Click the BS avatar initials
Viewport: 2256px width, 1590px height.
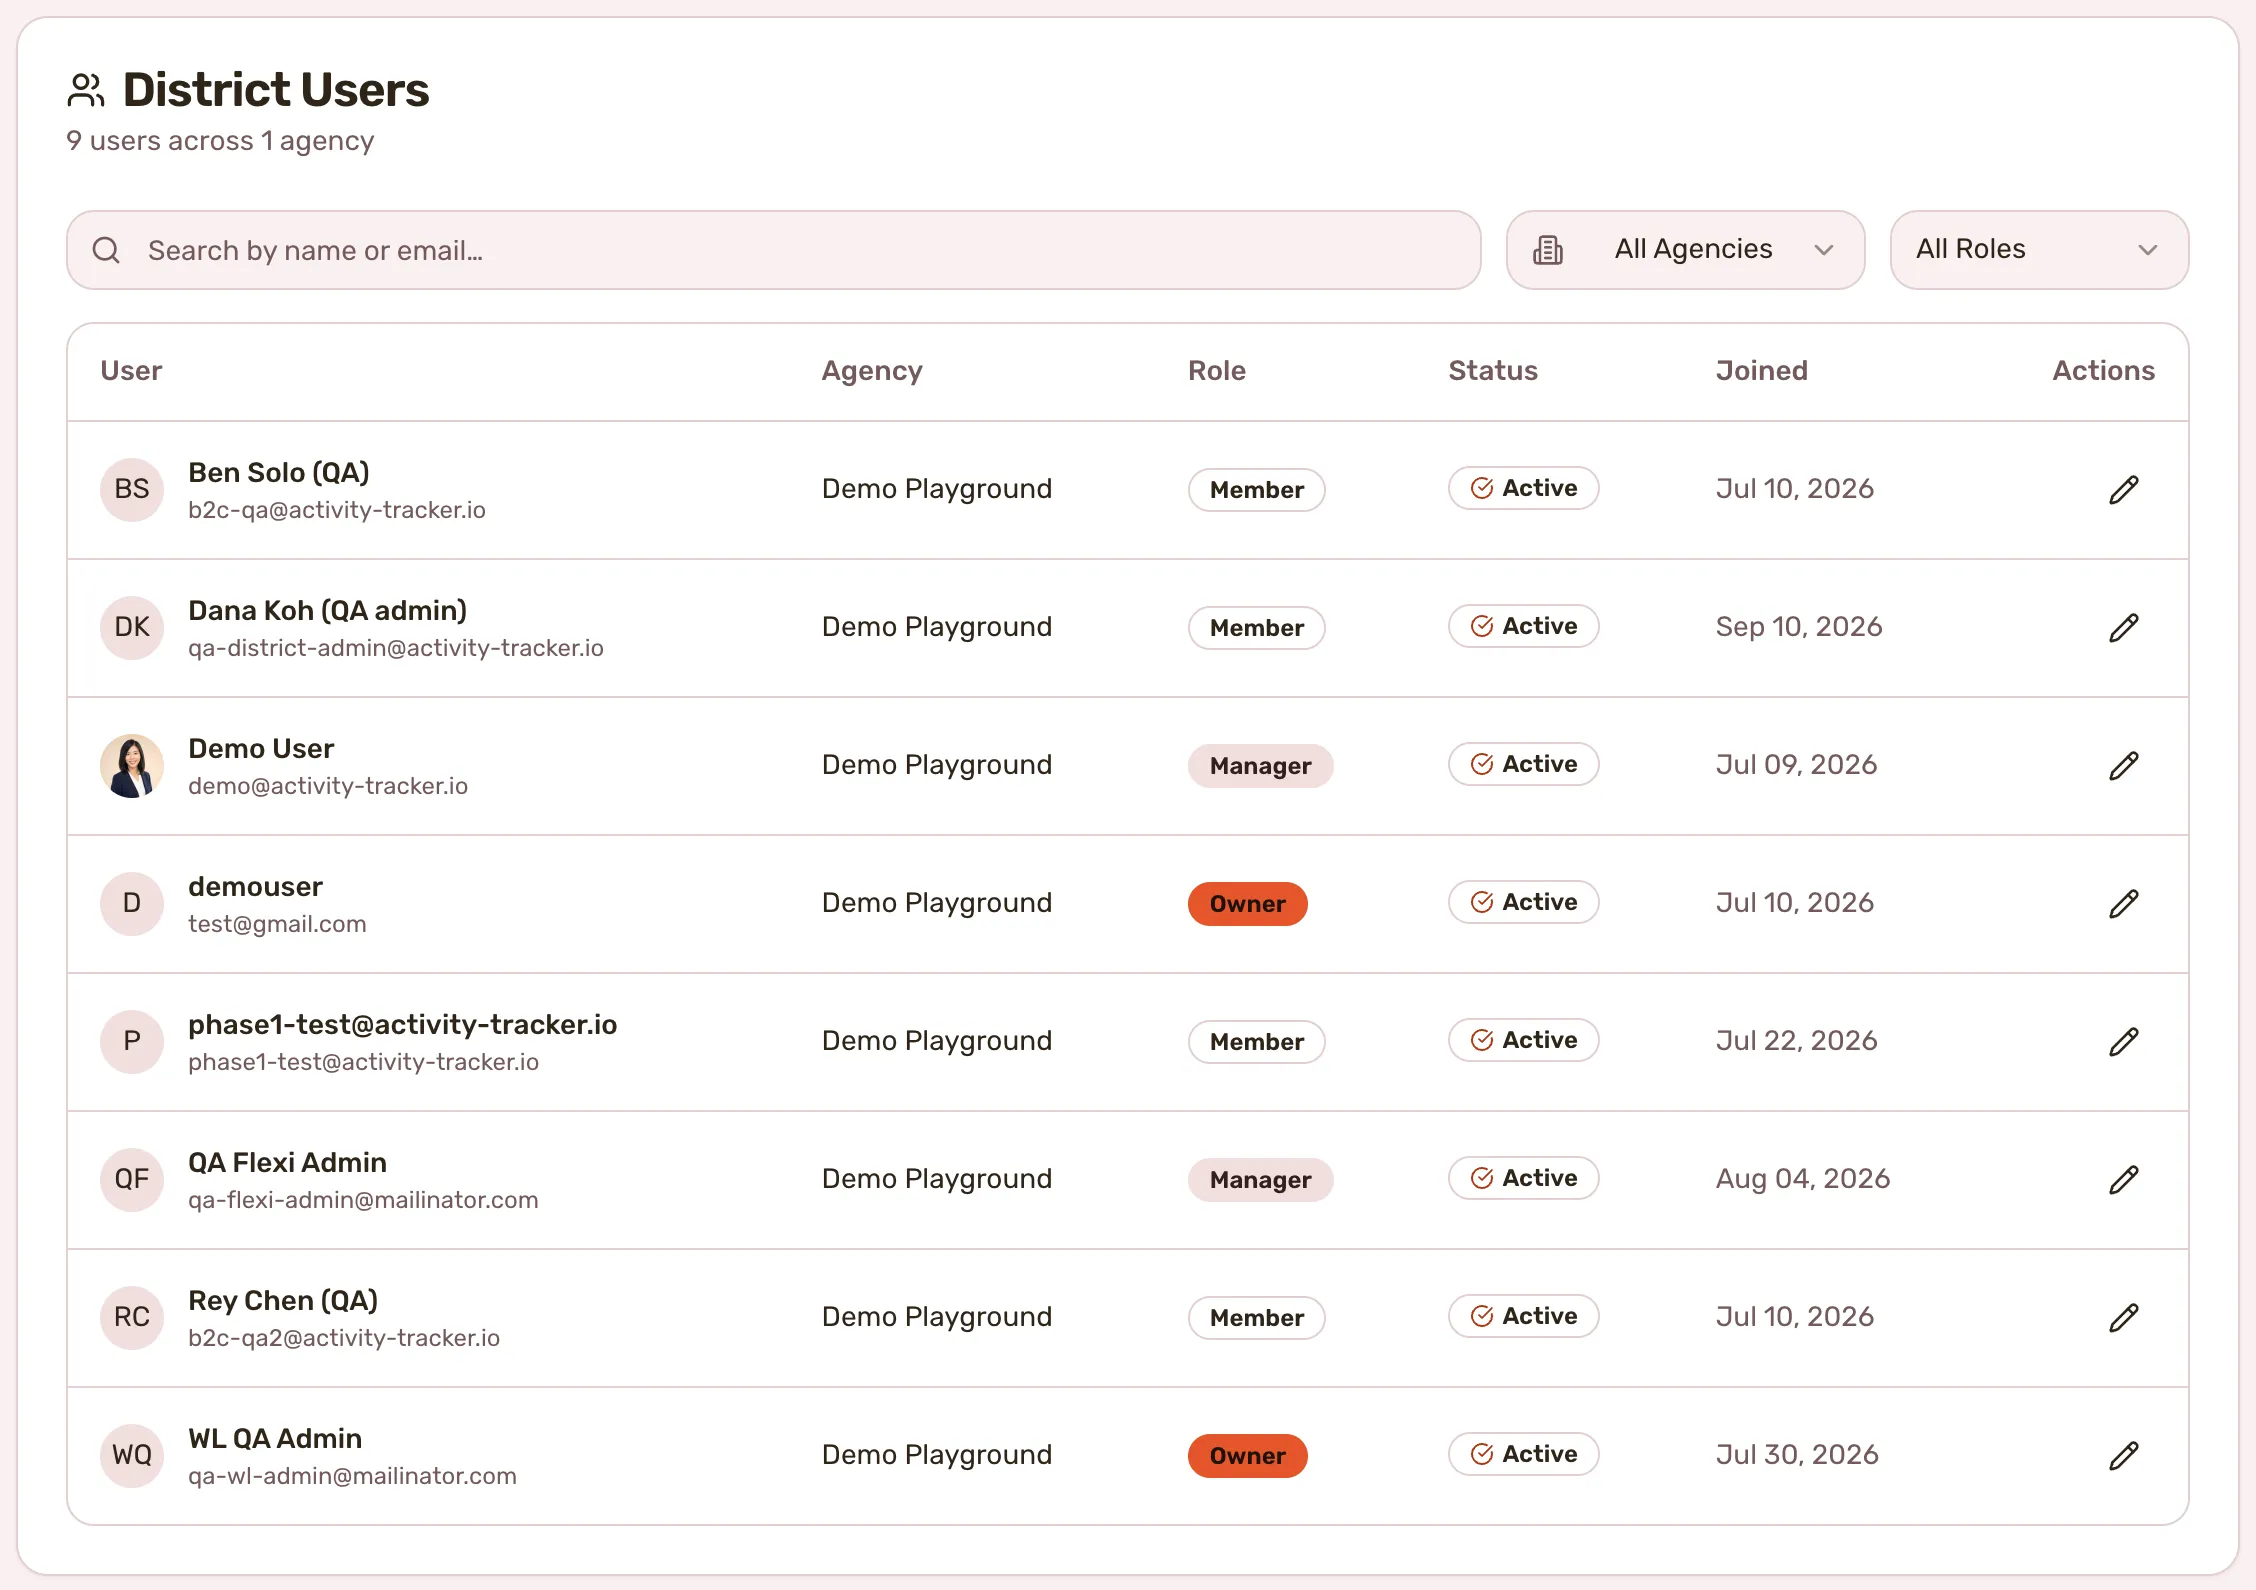tap(132, 490)
